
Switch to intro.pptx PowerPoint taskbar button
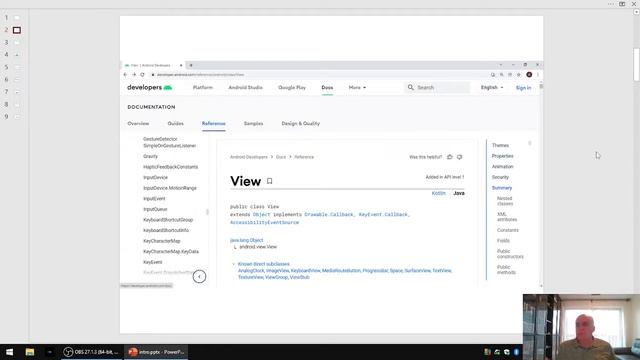point(156,352)
